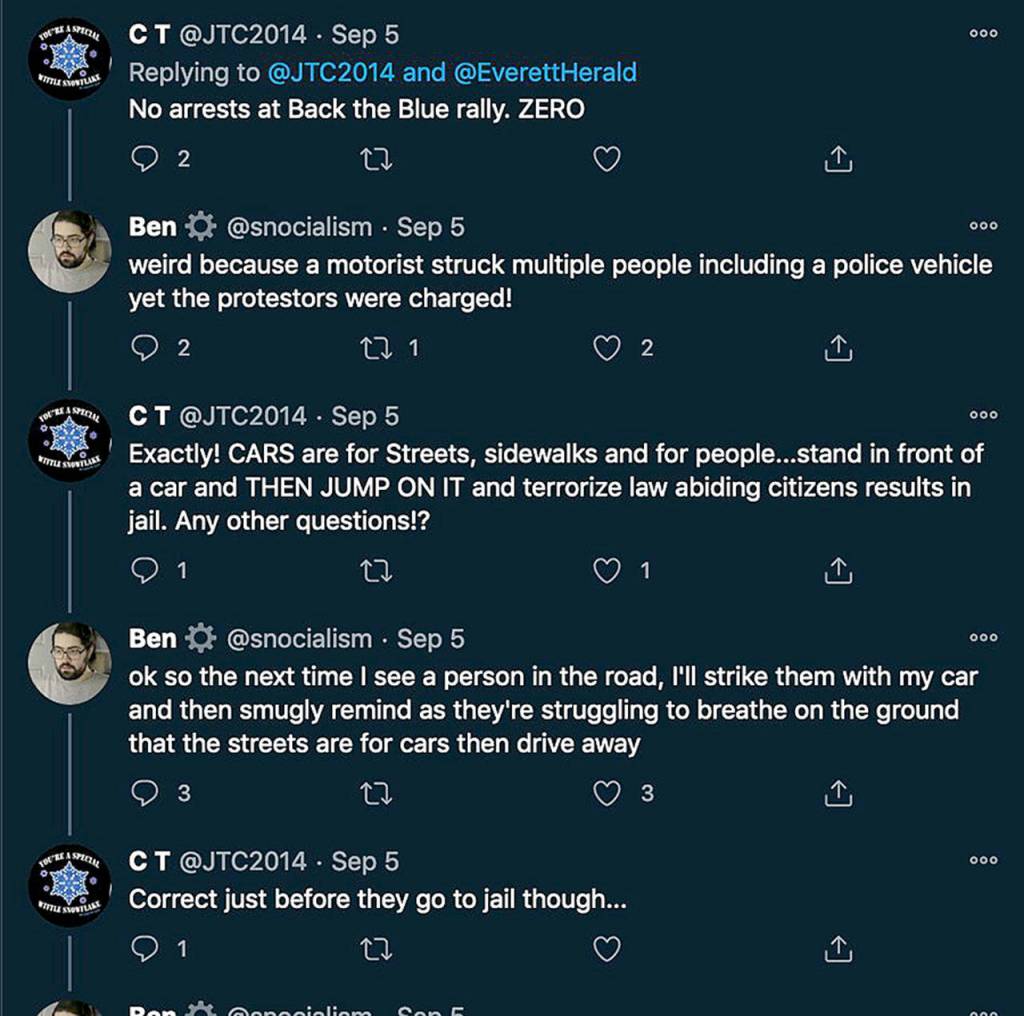Like the "No arrests at Back the Blue rally" tweet
The width and height of the screenshot is (1024, 1016).
coord(607,159)
